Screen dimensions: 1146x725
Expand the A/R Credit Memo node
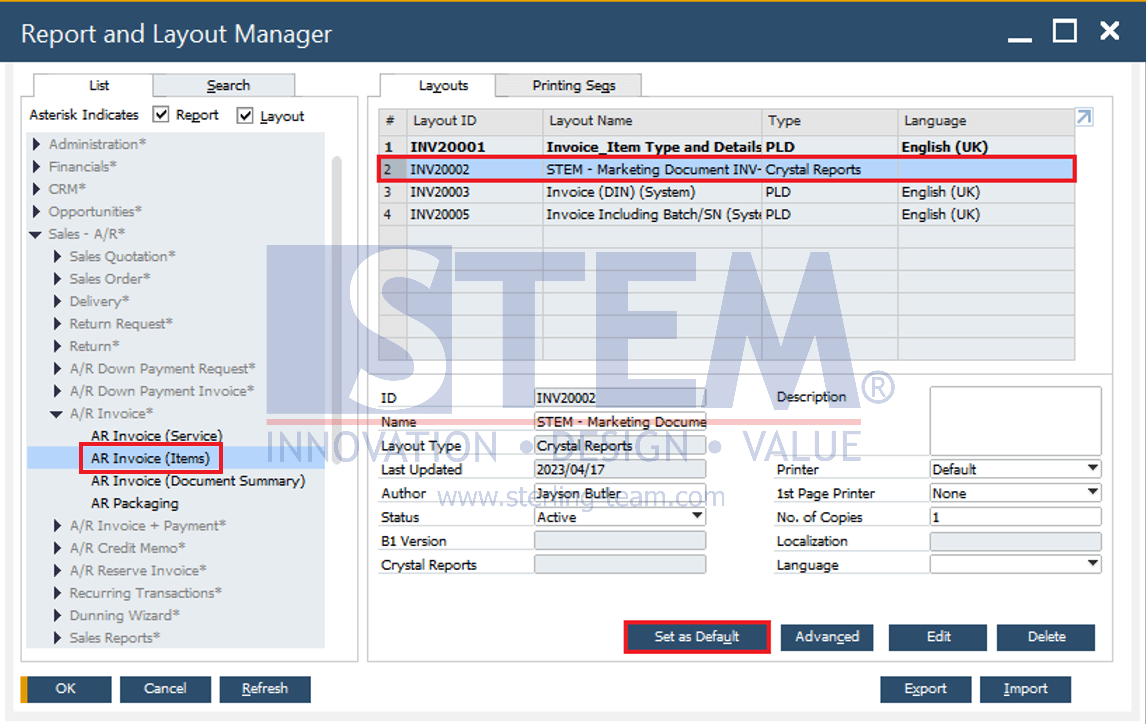point(58,548)
